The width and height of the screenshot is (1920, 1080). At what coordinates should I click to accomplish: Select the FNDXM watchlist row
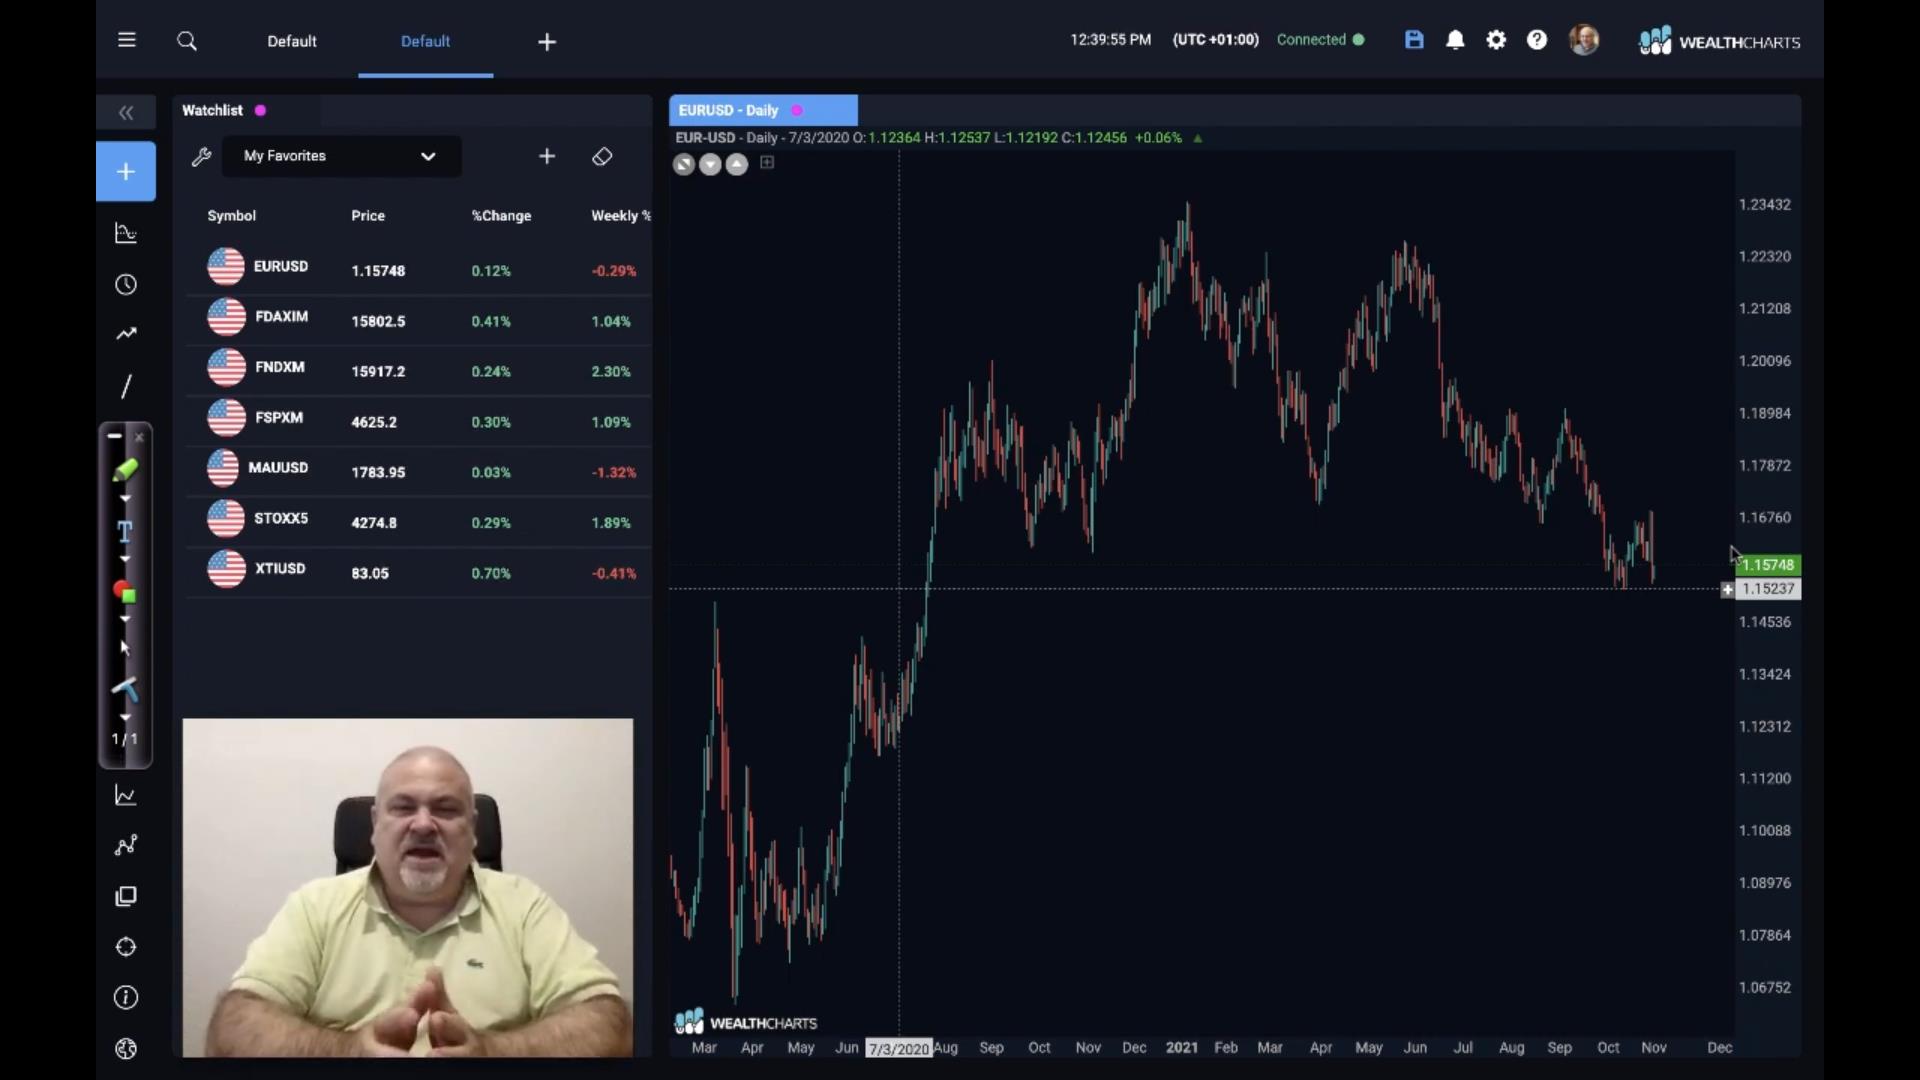point(419,371)
